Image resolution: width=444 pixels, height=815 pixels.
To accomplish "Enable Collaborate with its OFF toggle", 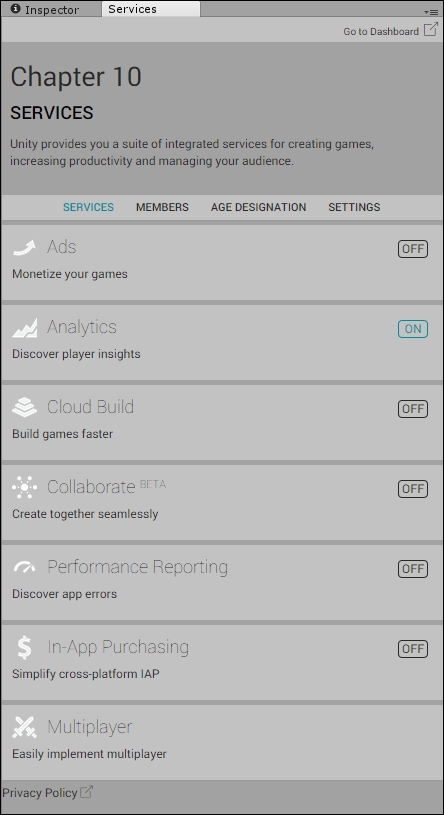I will tap(413, 489).
